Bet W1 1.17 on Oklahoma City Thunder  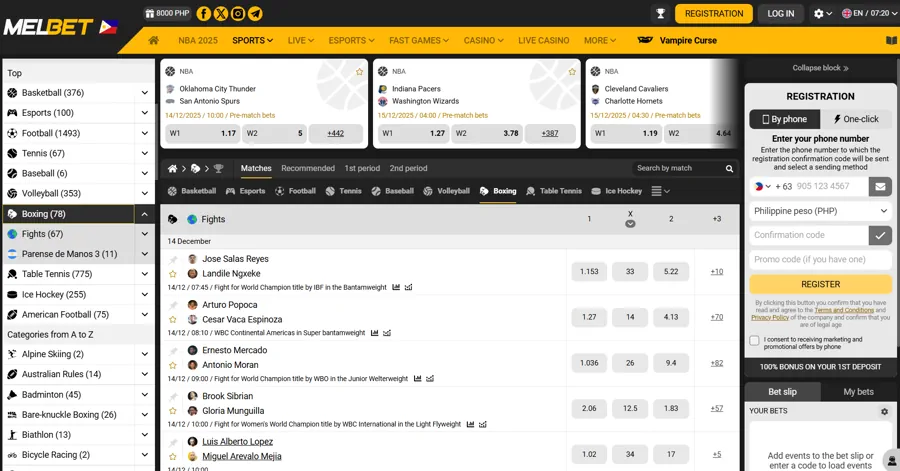[x=202, y=133]
